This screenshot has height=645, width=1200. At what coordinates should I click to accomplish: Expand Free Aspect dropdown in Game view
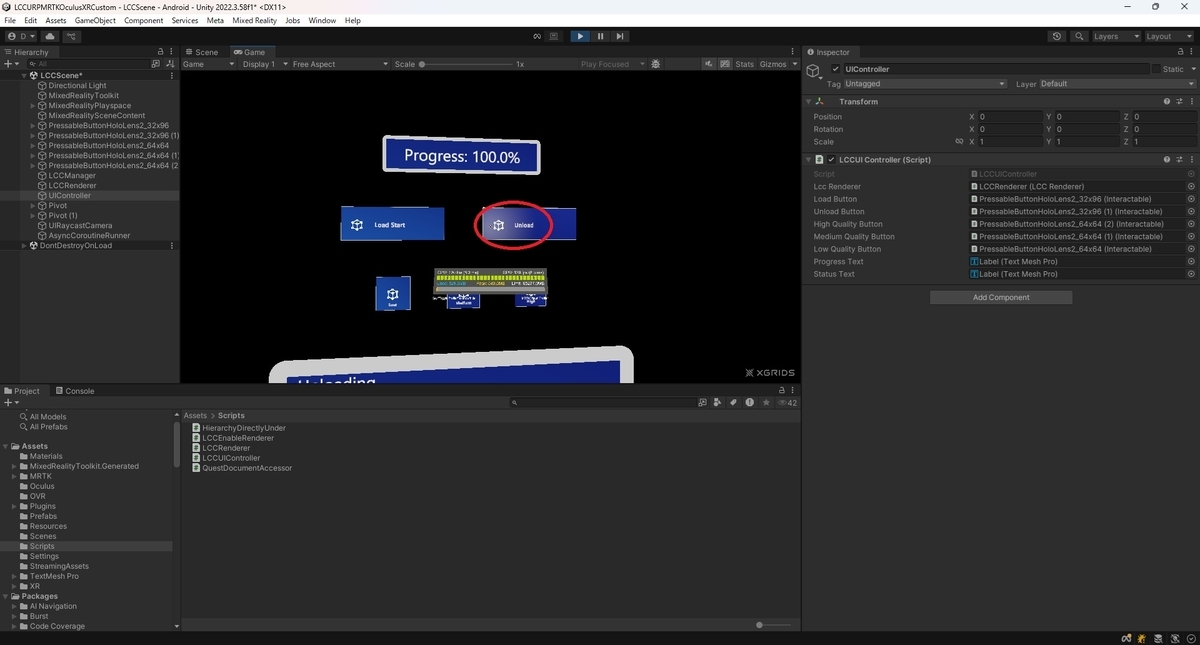[x=340, y=64]
